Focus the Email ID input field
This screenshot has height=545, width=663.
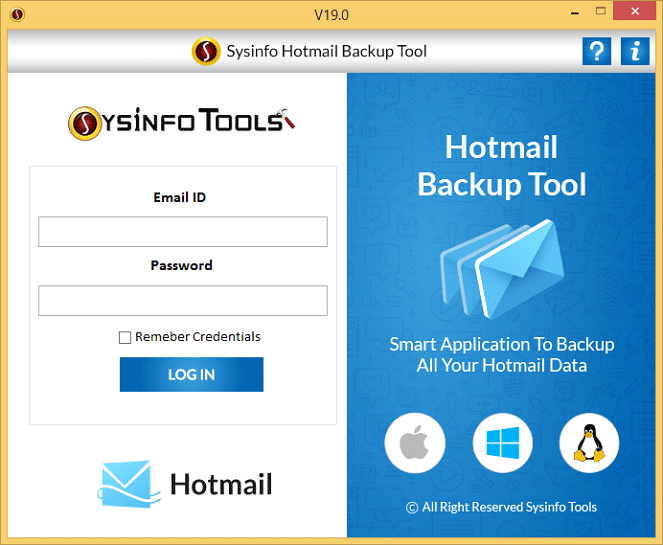tap(183, 232)
